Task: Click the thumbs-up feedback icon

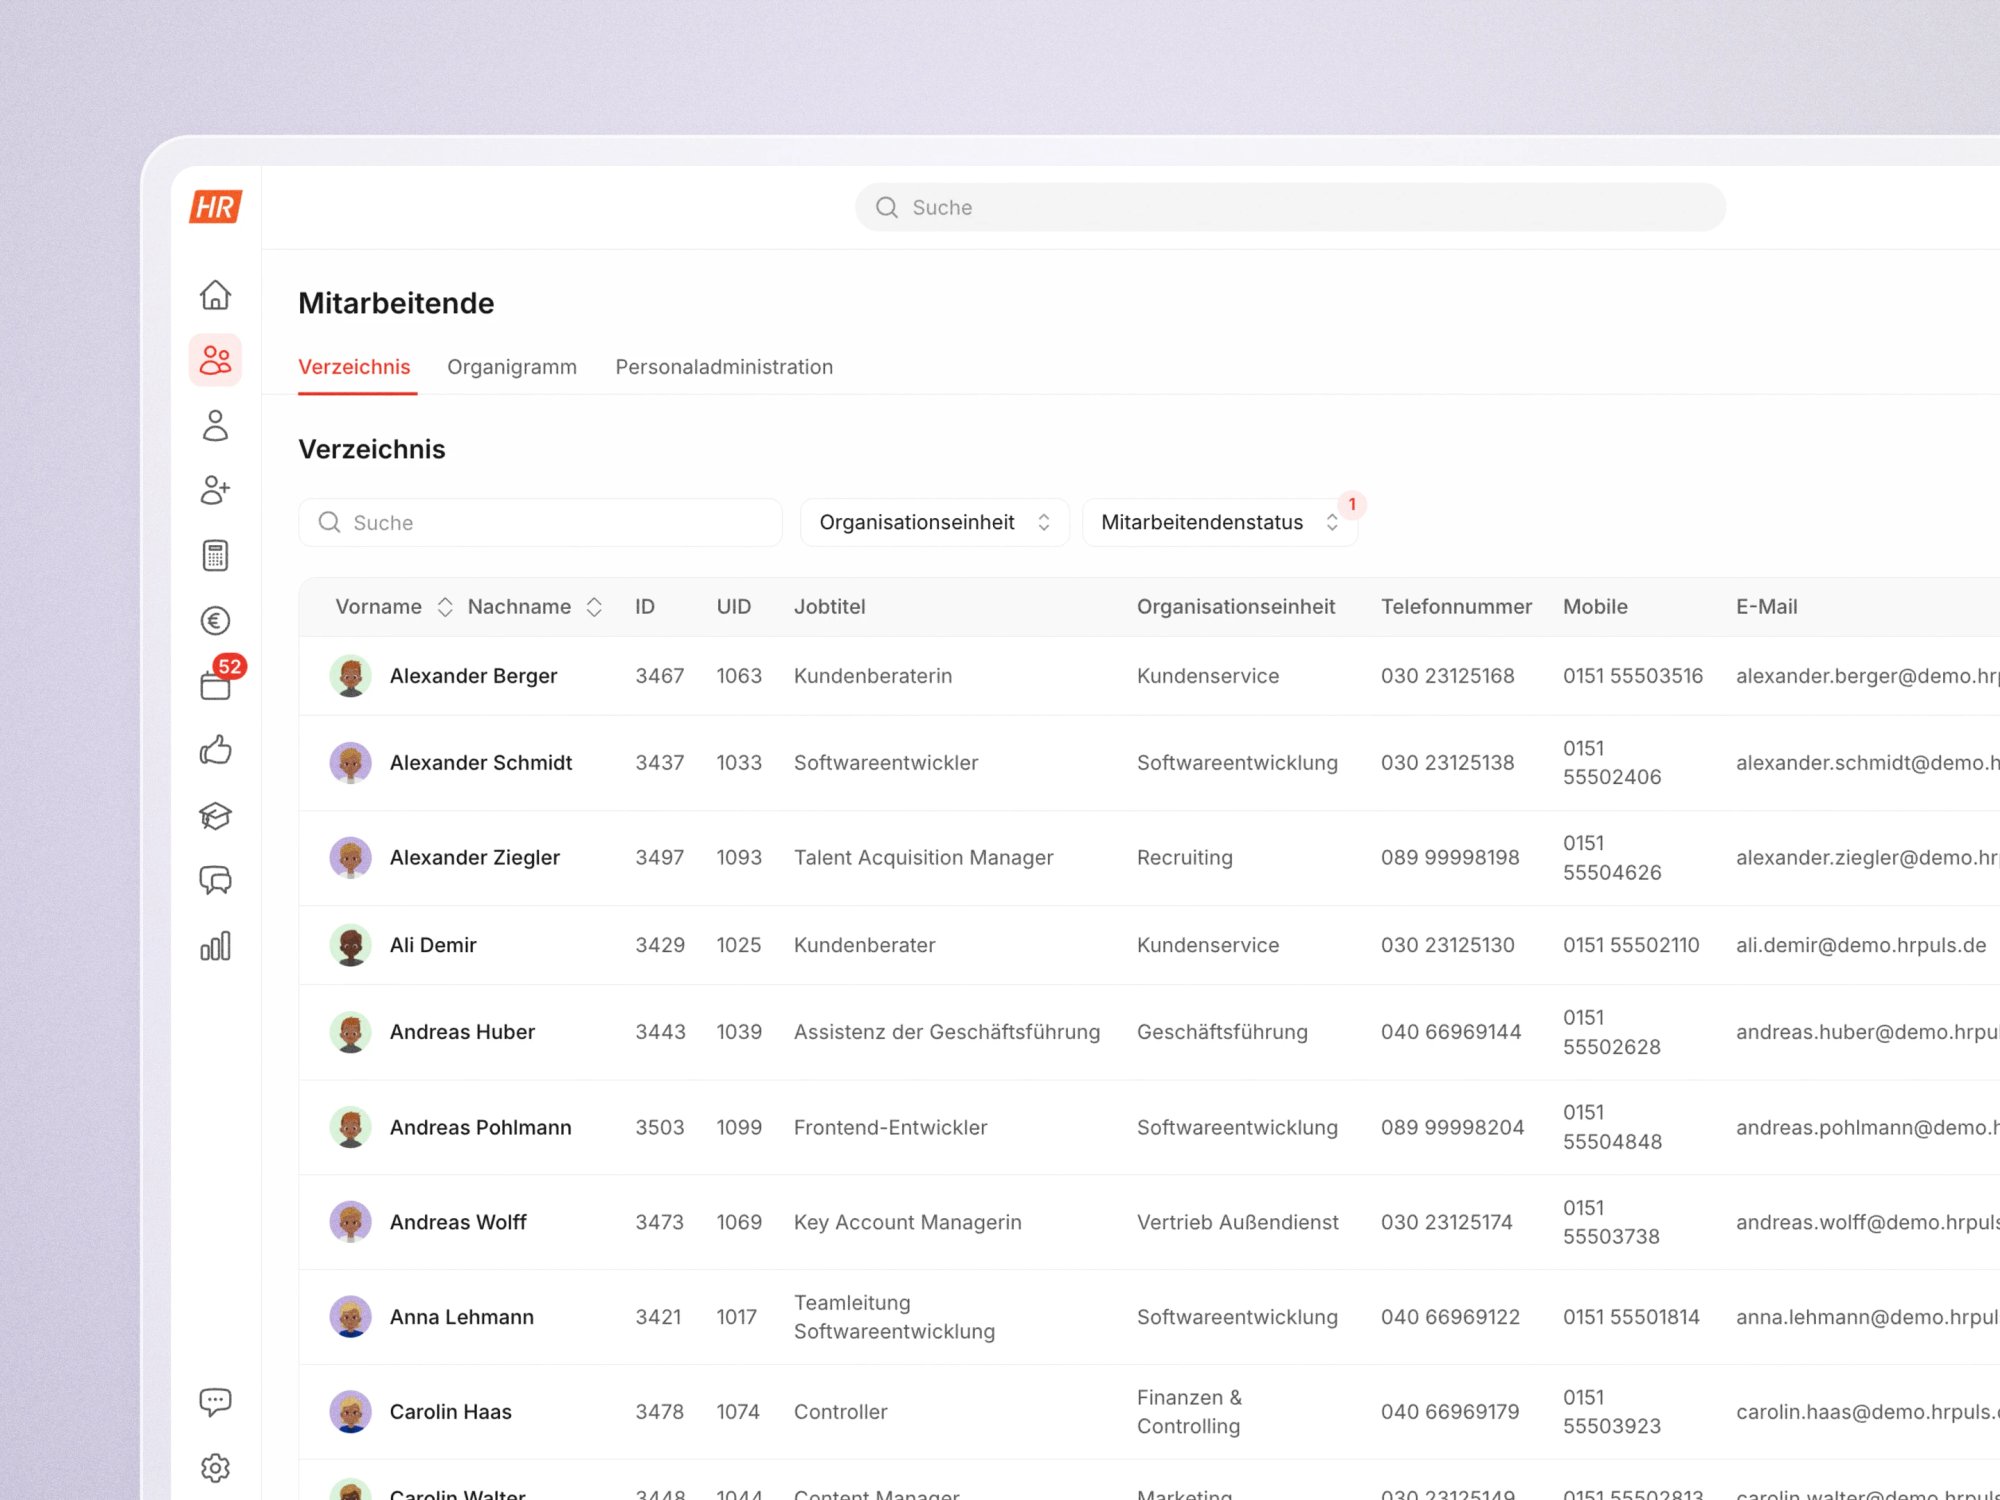Action: click(x=215, y=750)
